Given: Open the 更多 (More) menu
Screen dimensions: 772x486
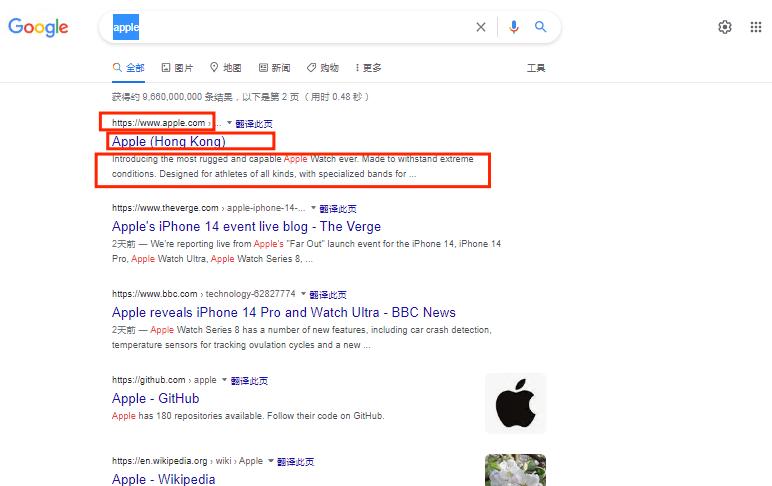Looking at the screenshot, I should (x=369, y=68).
